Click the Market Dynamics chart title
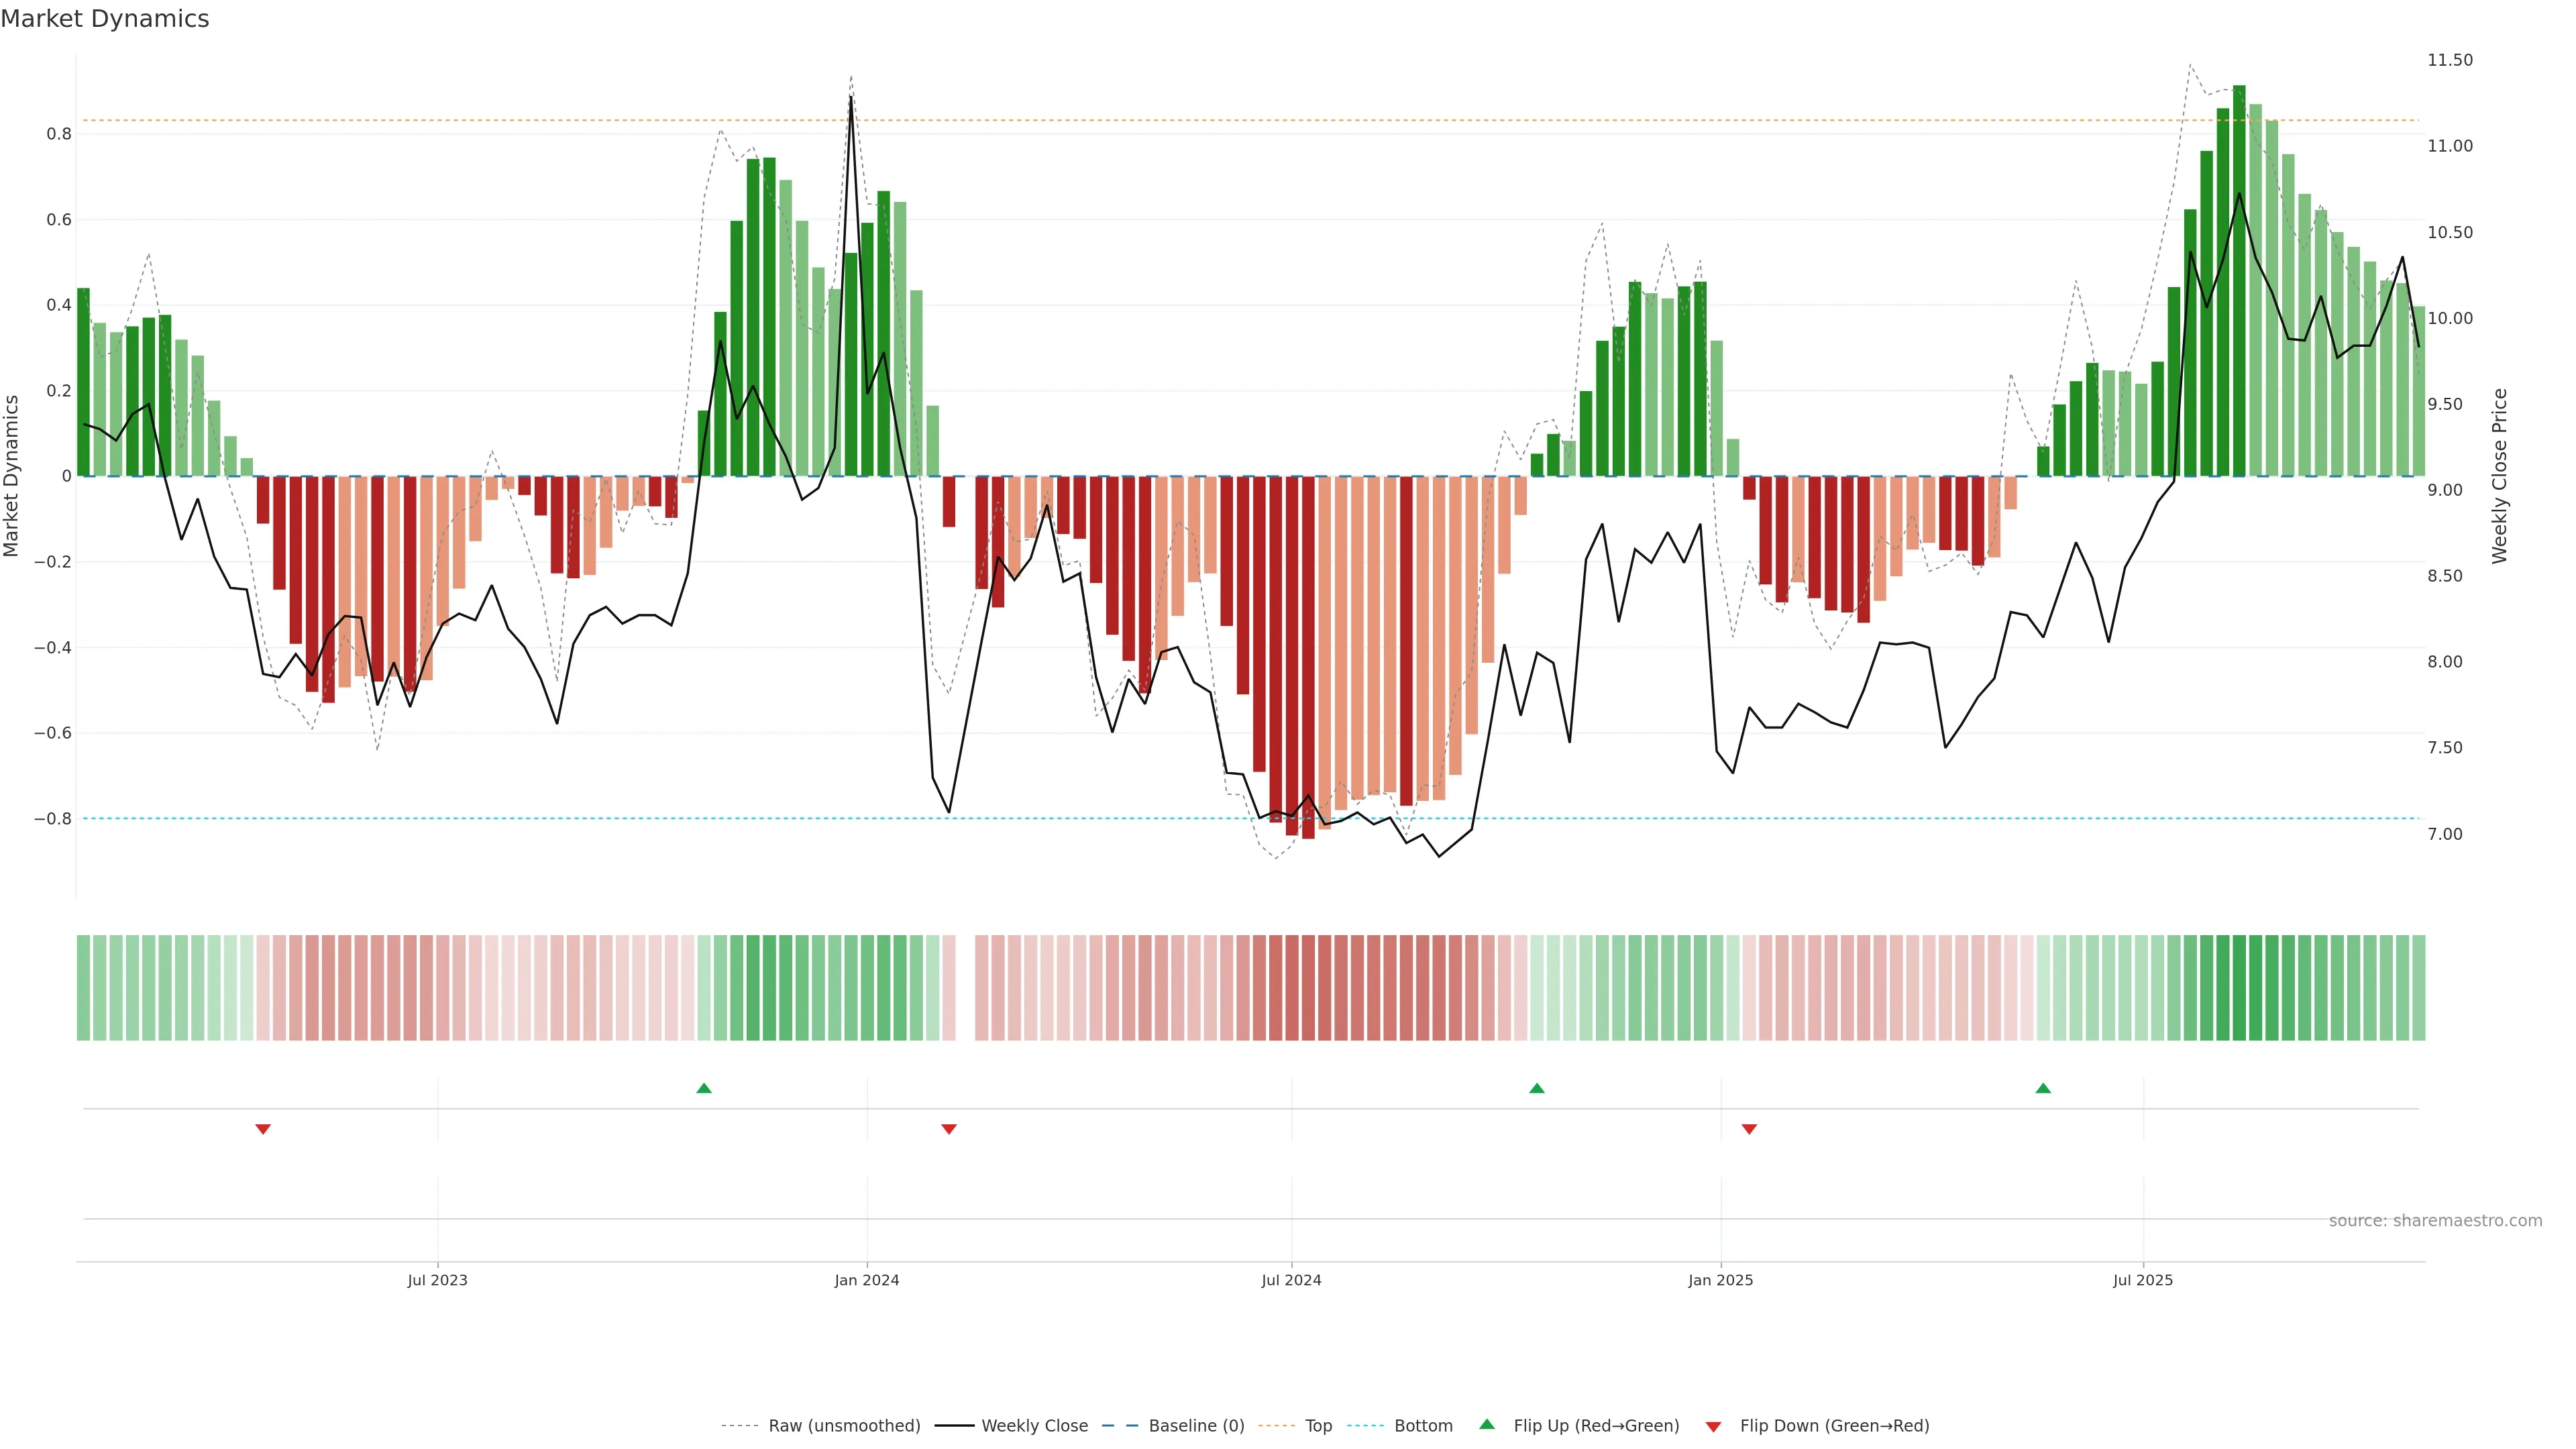 pos(105,19)
